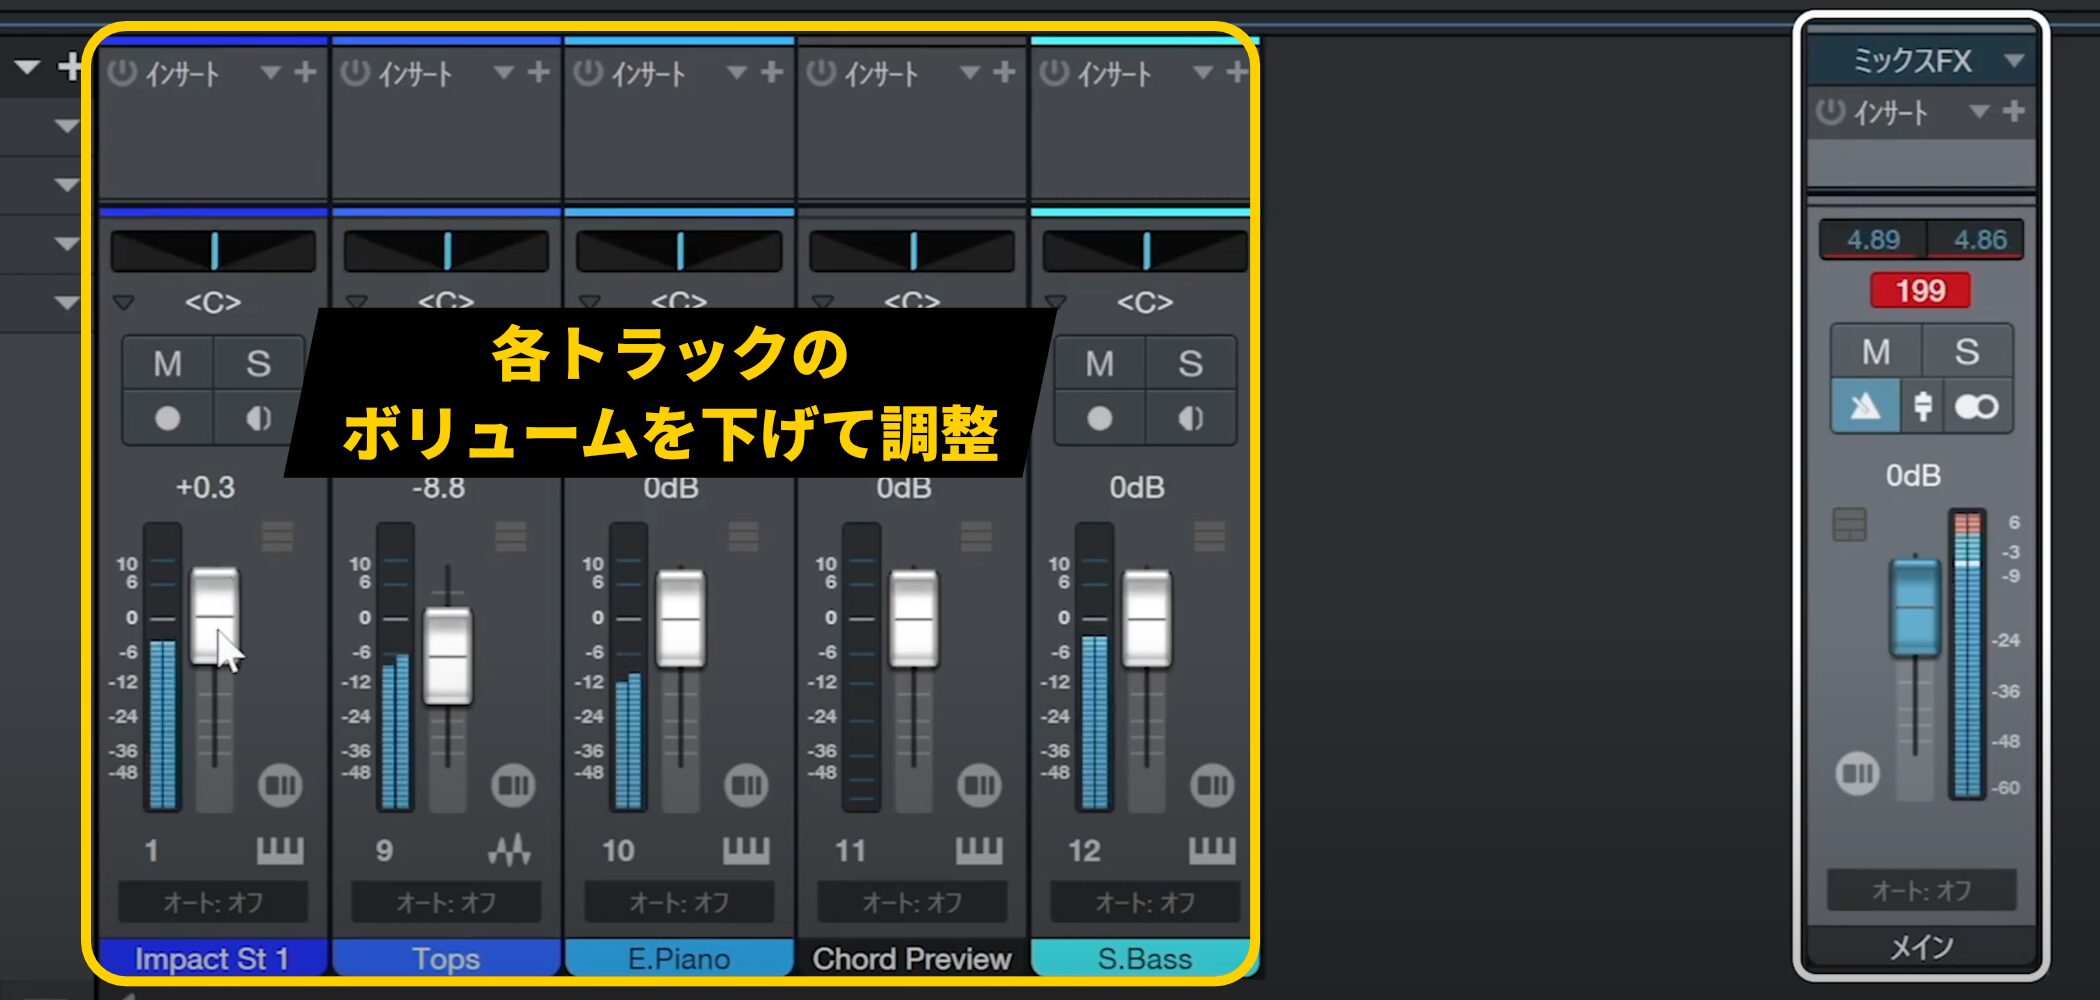
Task: Open channel editor button on S.Bass strip
Action: (1212, 785)
